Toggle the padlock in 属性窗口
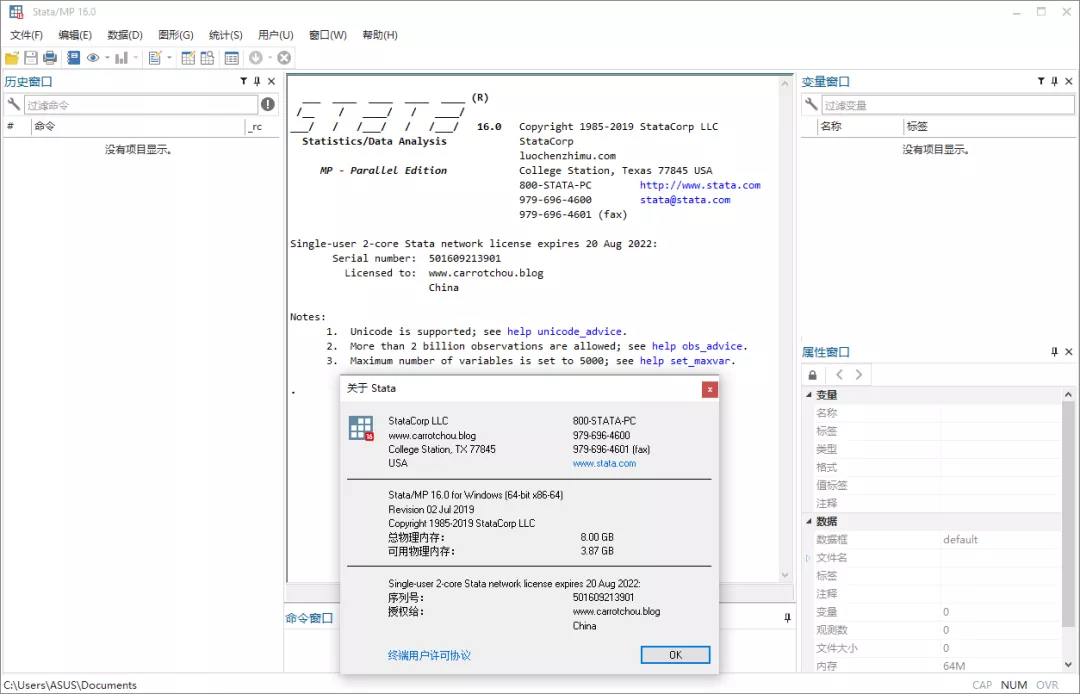The height and width of the screenshot is (694, 1080). pyautogui.click(x=813, y=375)
